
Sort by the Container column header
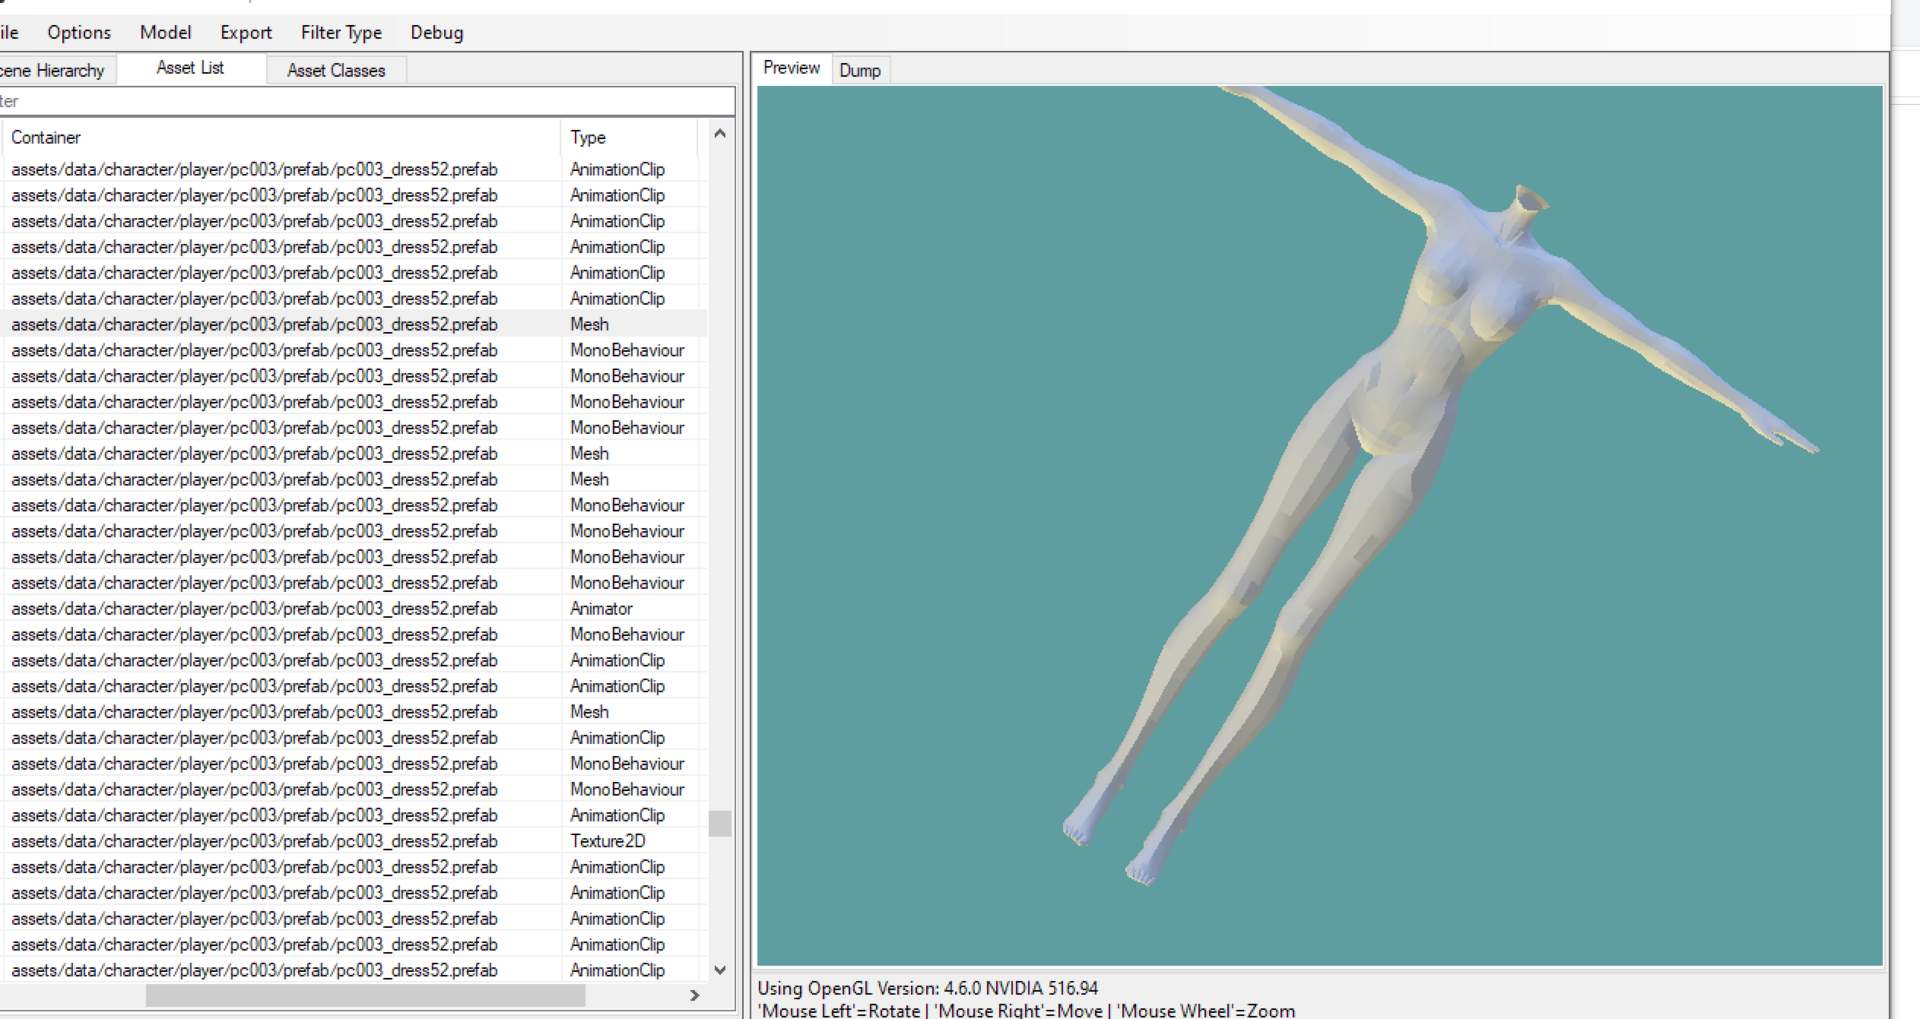pos(280,137)
